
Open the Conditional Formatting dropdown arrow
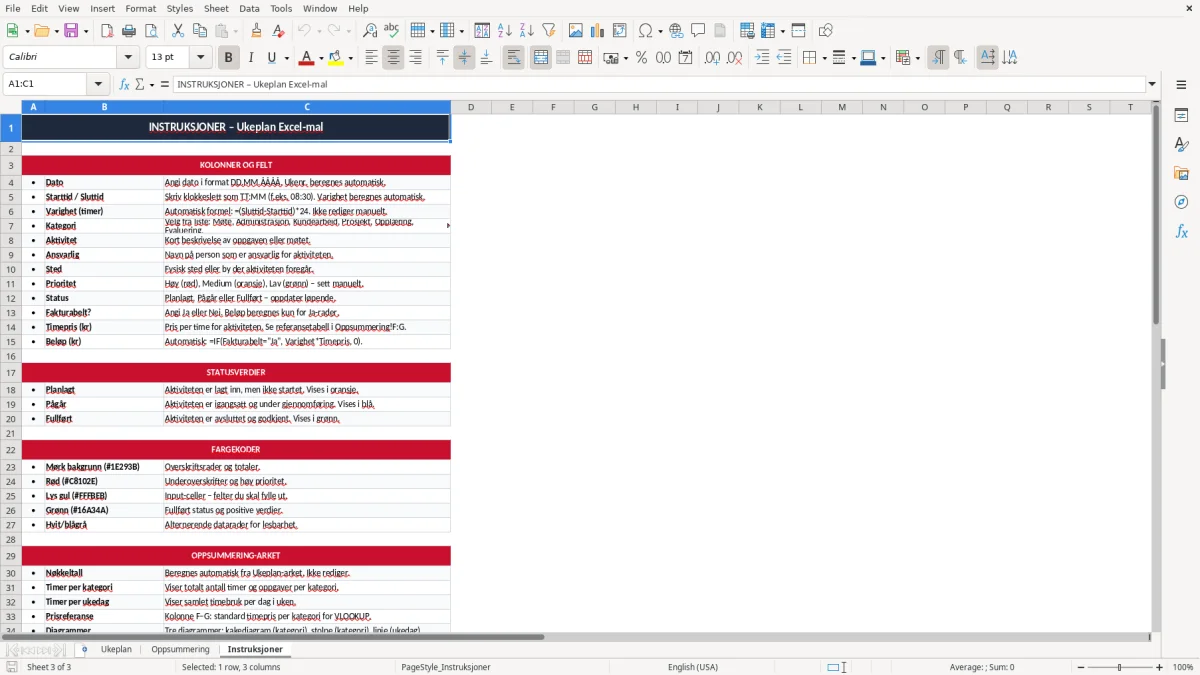[917, 58]
